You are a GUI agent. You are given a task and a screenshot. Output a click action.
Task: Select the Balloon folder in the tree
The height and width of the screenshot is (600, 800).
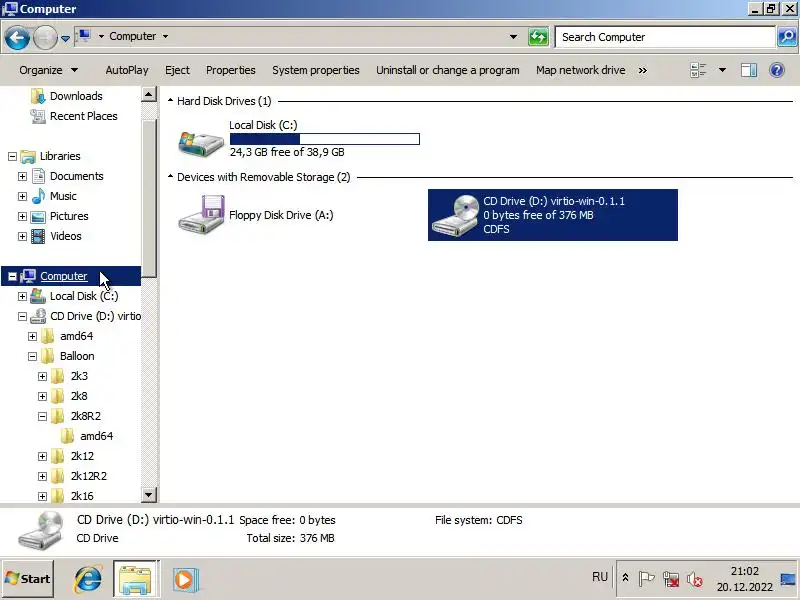pos(77,356)
